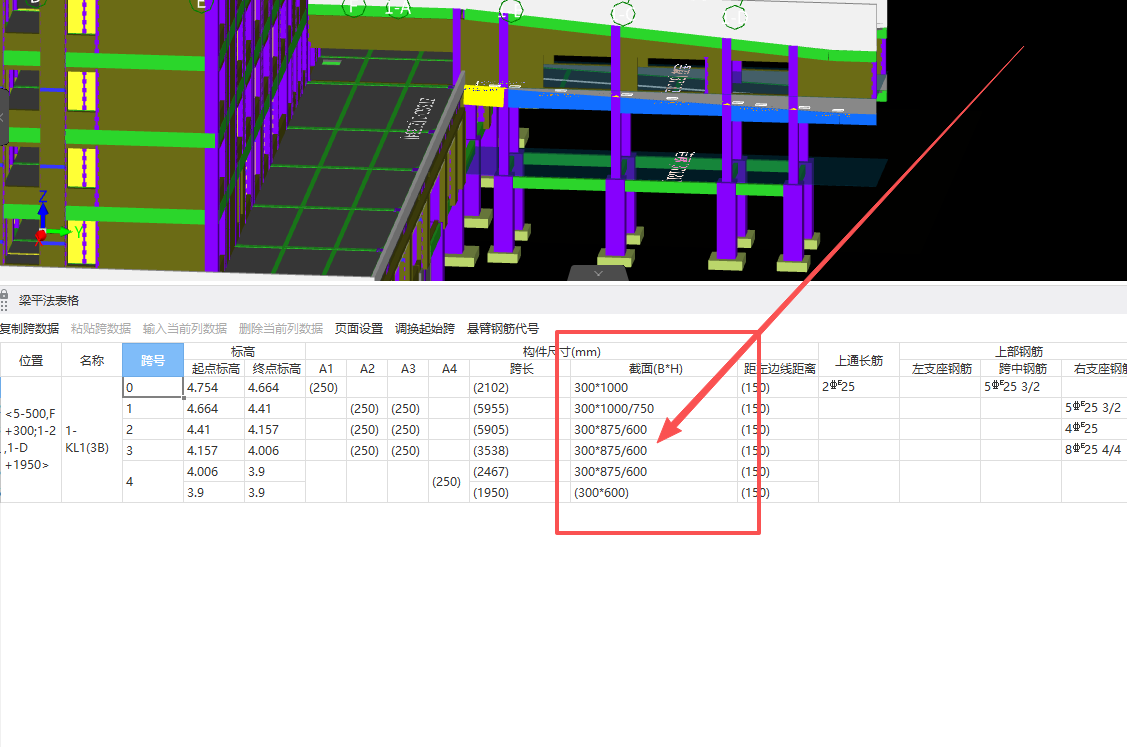Screen dimensions: 1127x747
Task: Click the 跨中钢筋 column header
Action: click(1021, 368)
